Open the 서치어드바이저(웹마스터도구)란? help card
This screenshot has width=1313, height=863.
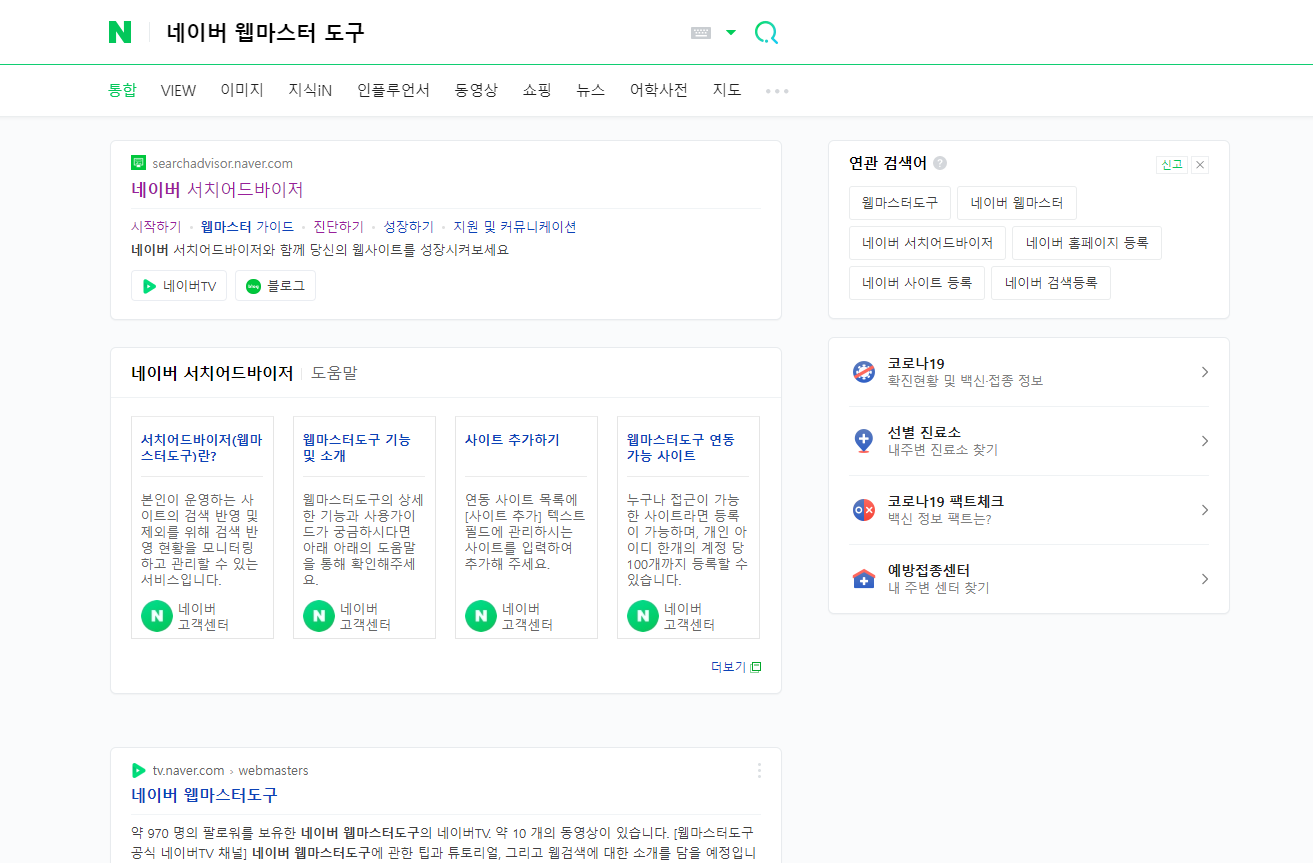202,448
